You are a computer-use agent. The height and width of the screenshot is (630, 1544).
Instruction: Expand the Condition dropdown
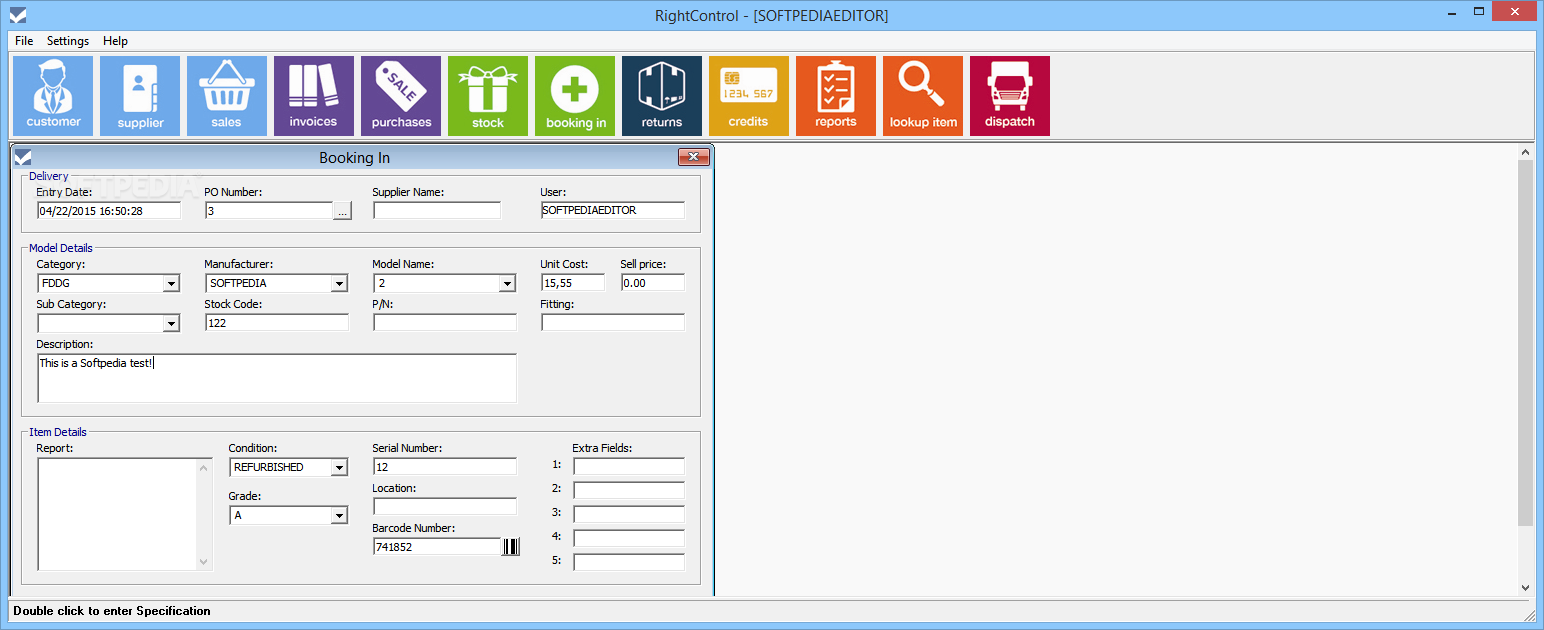click(339, 467)
